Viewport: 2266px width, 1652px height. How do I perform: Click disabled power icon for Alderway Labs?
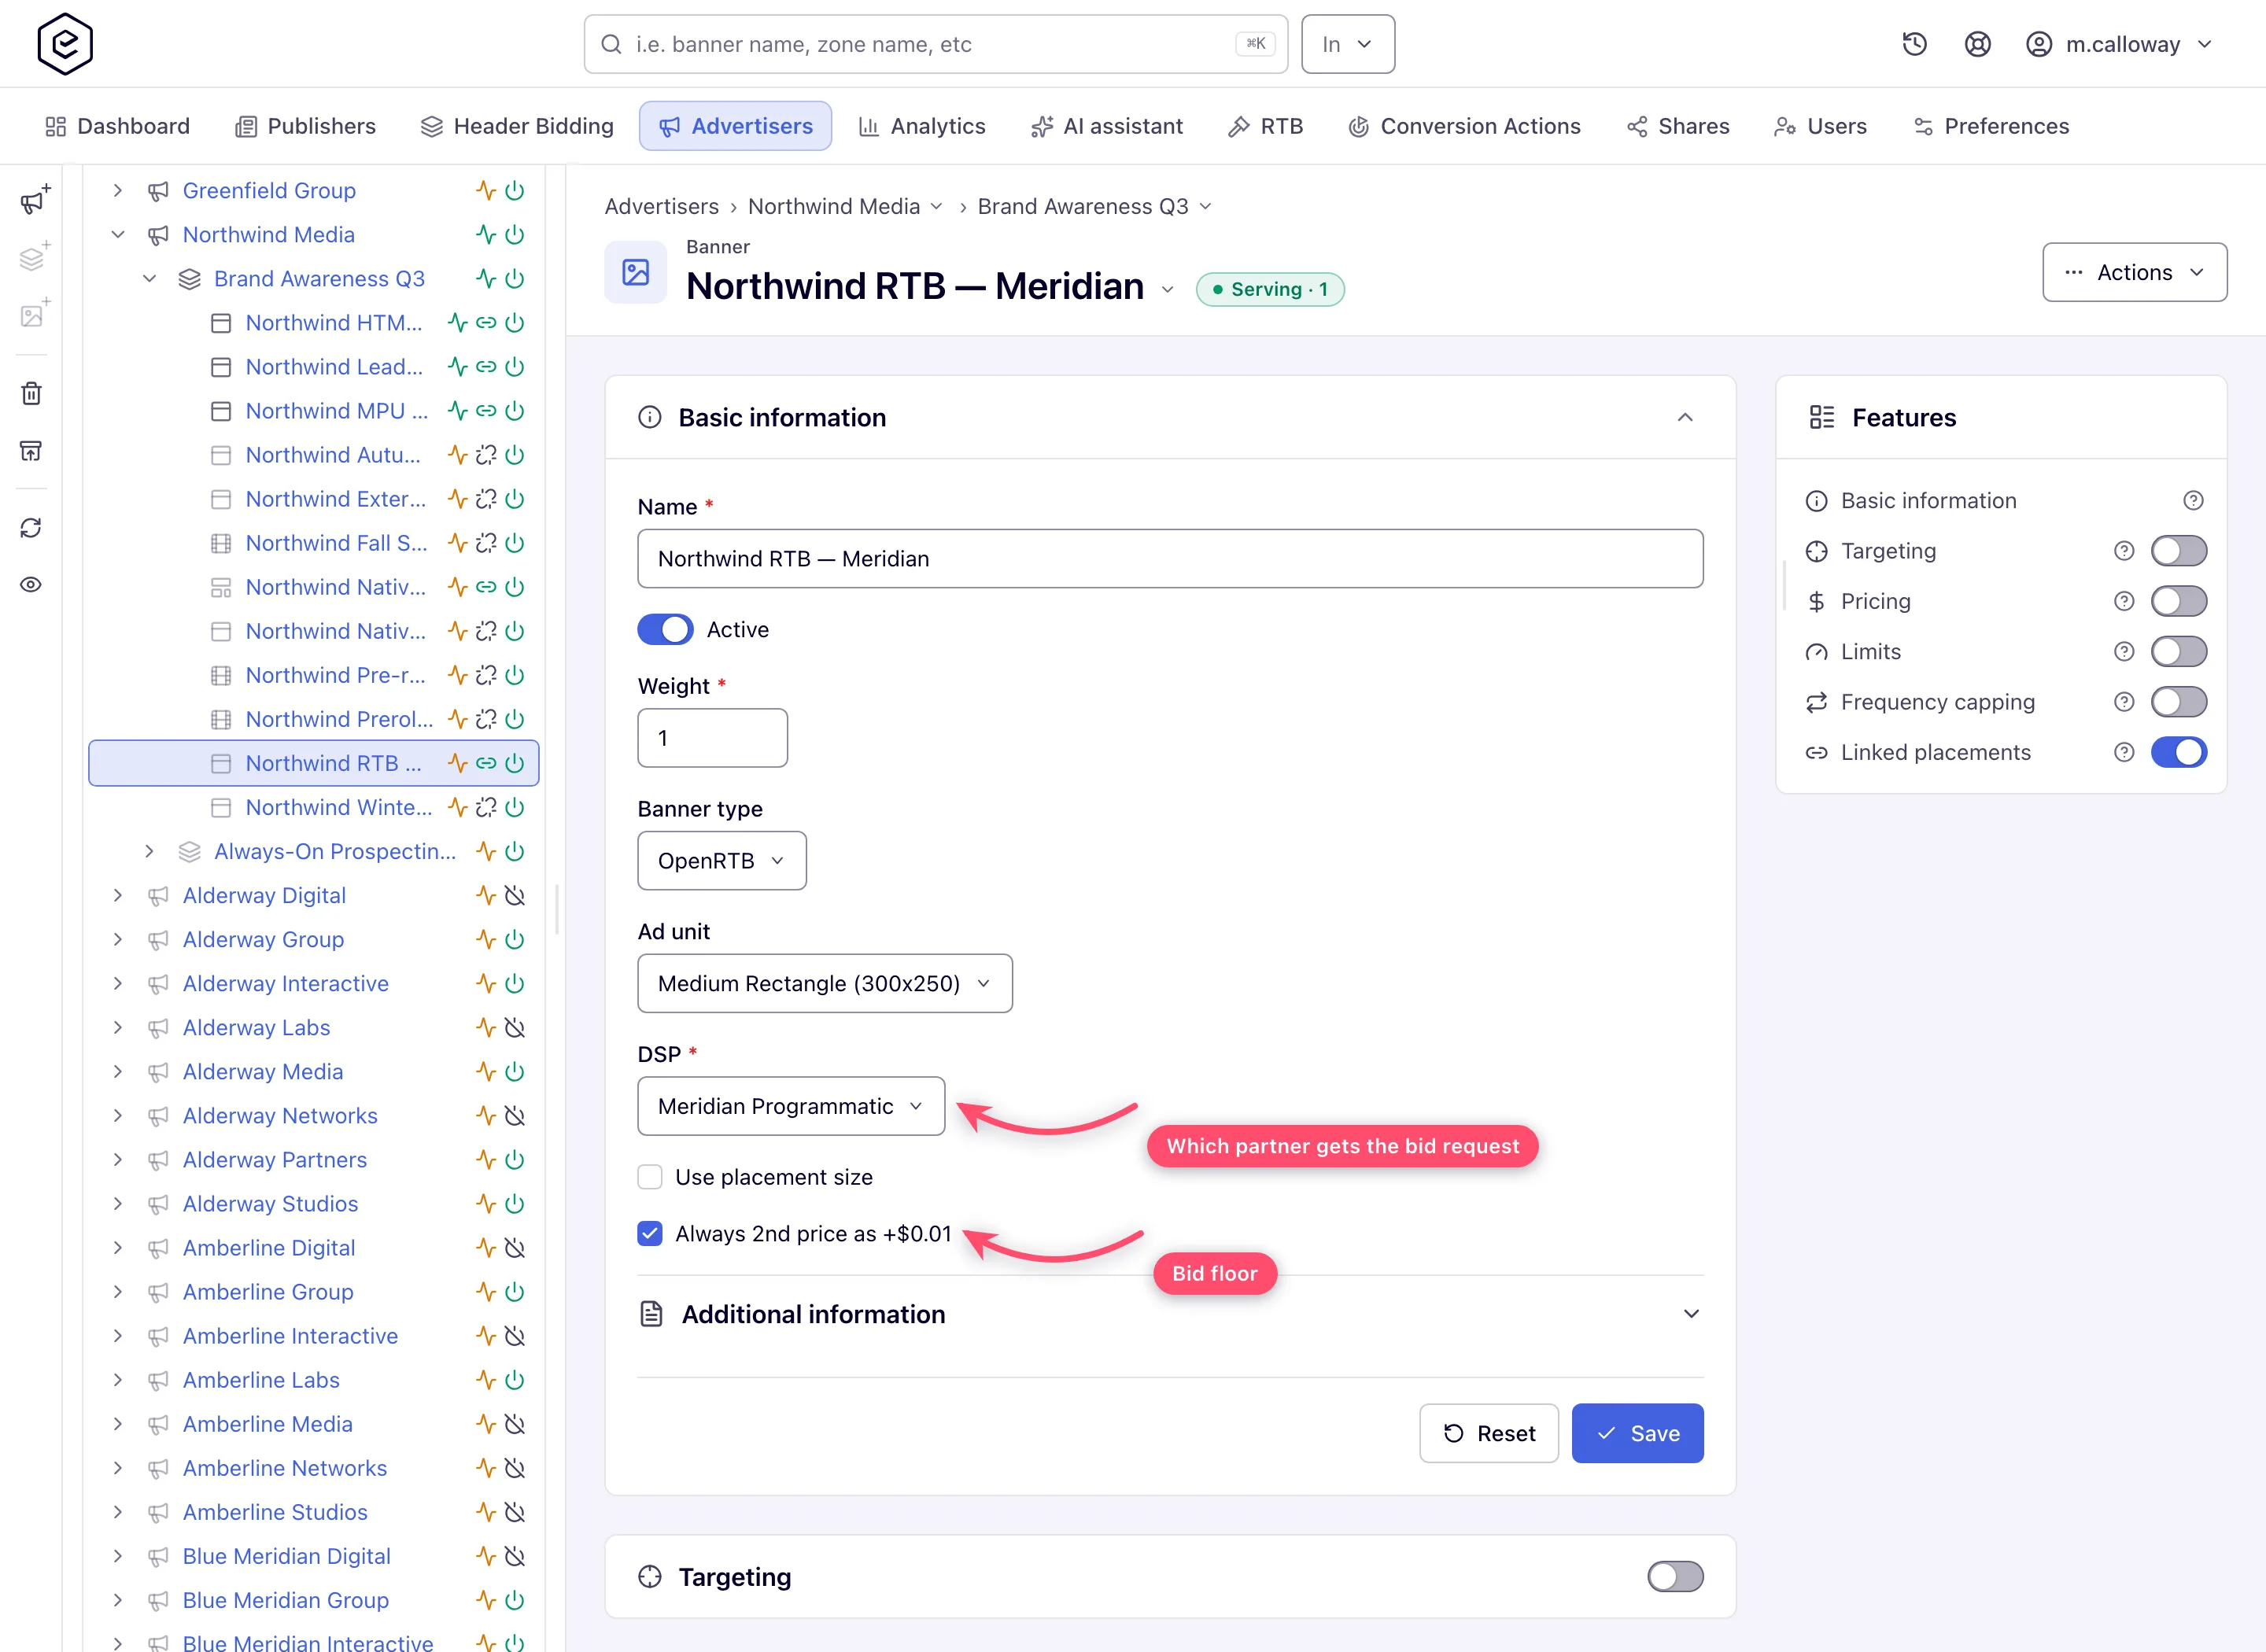click(515, 1027)
